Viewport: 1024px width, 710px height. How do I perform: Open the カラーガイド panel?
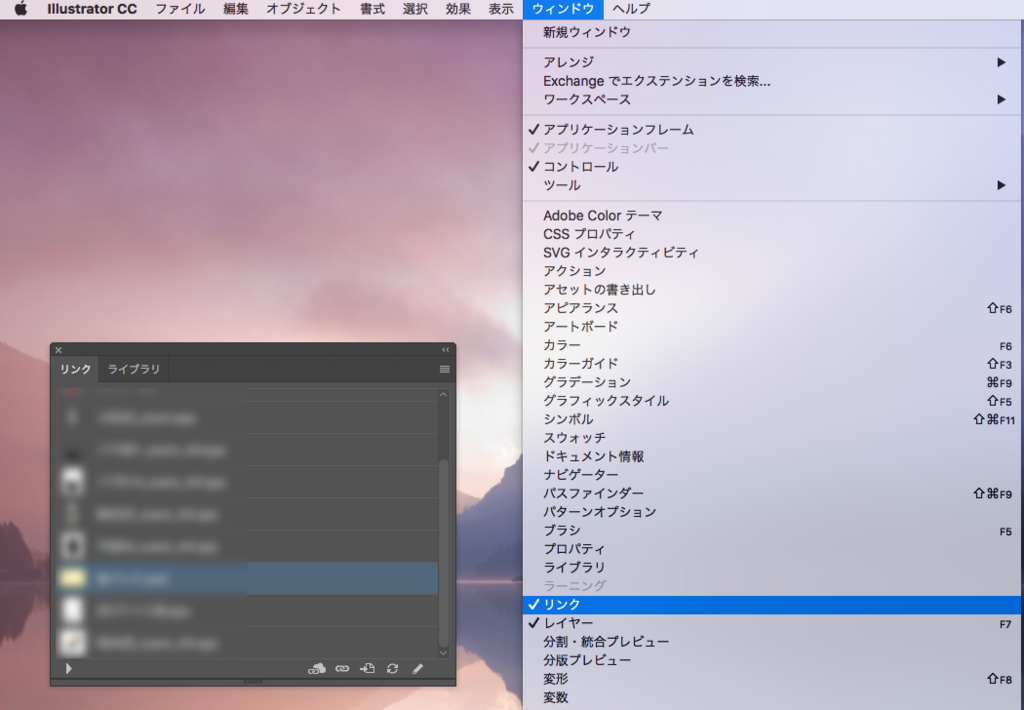click(x=773, y=364)
